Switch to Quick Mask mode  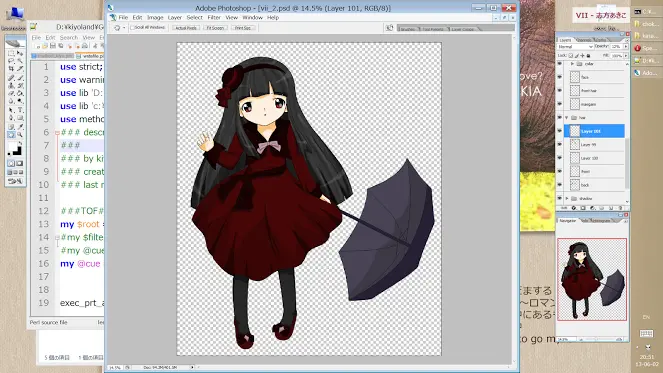(20, 163)
